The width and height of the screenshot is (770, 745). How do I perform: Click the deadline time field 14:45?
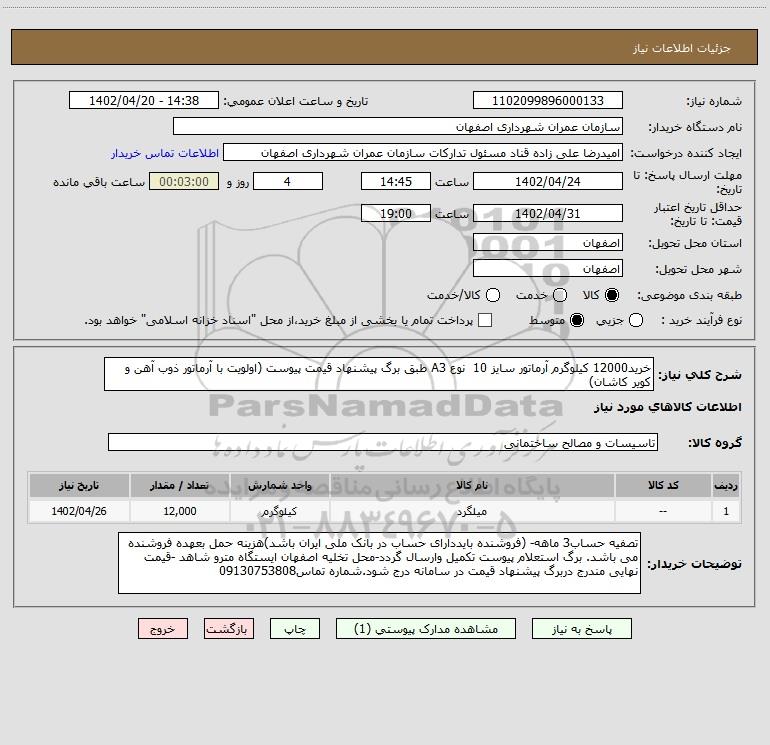[x=396, y=181]
